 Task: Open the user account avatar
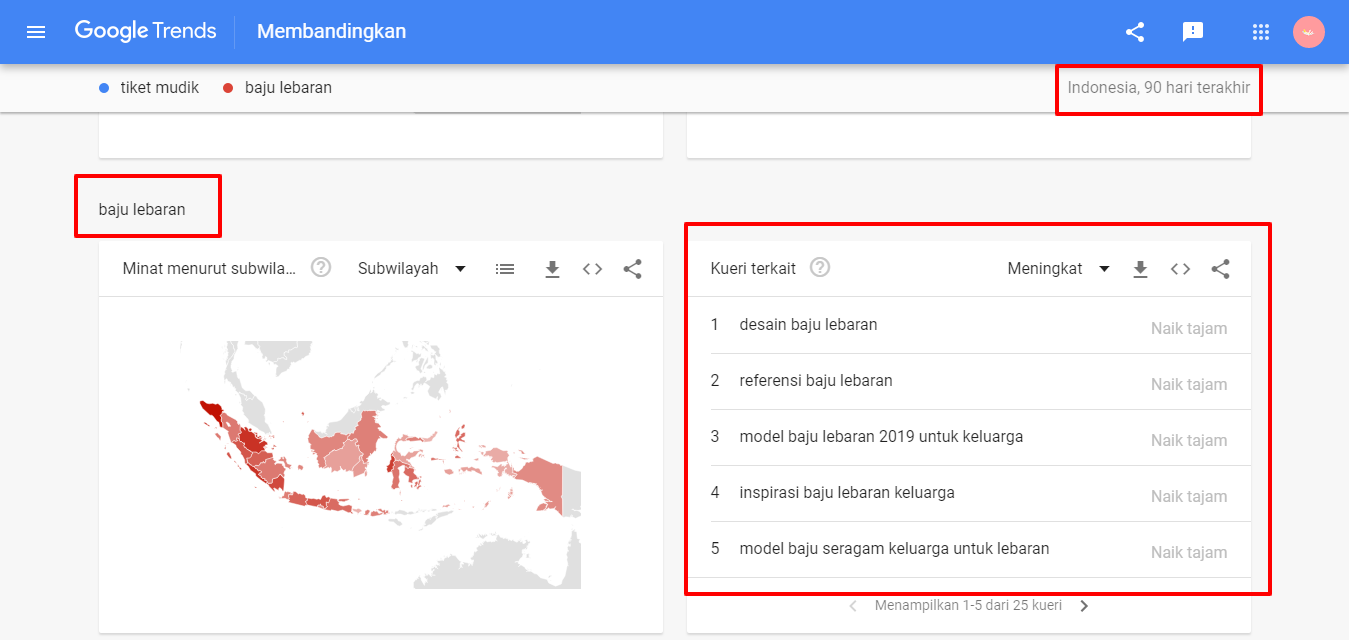(x=1308, y=32)
